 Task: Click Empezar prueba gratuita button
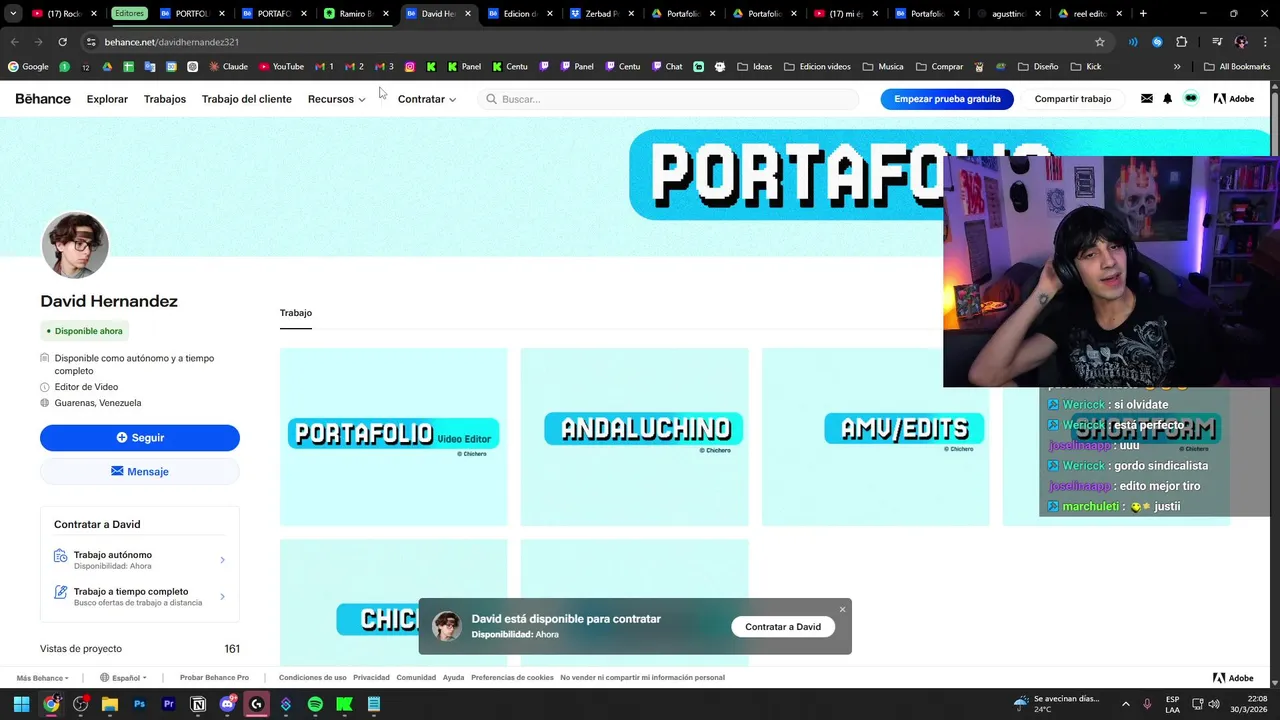click(947, 99)
